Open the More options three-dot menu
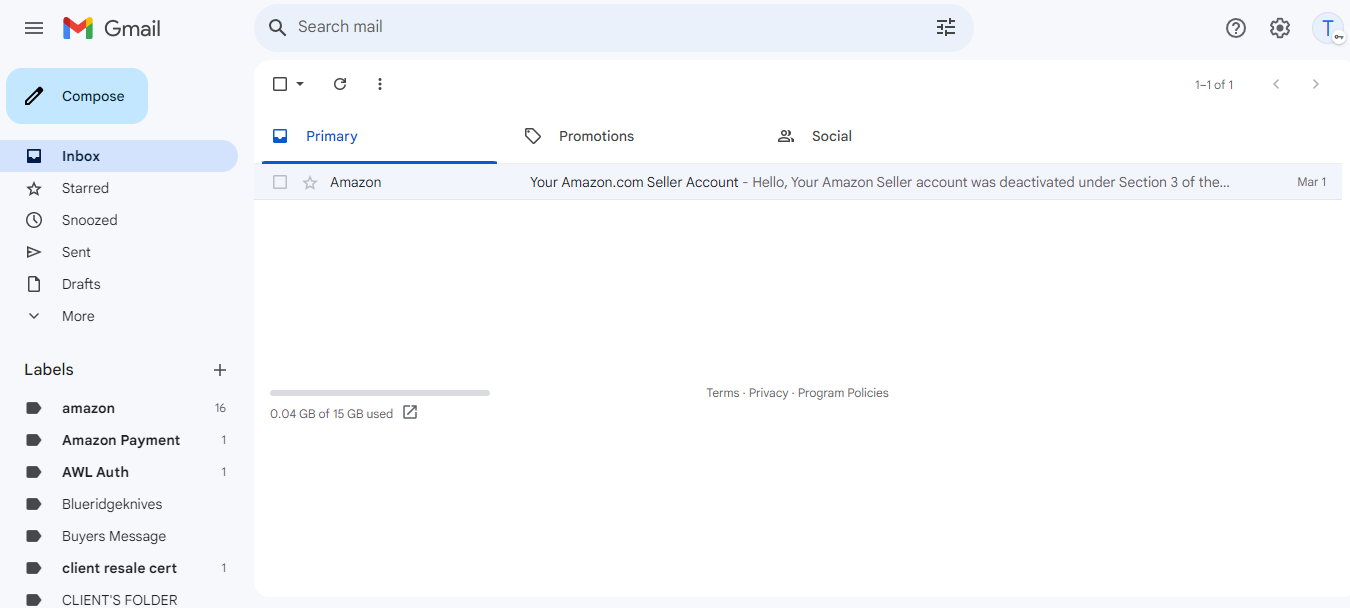Viewport: 1350px width, 608px height. tap(380, 84)
